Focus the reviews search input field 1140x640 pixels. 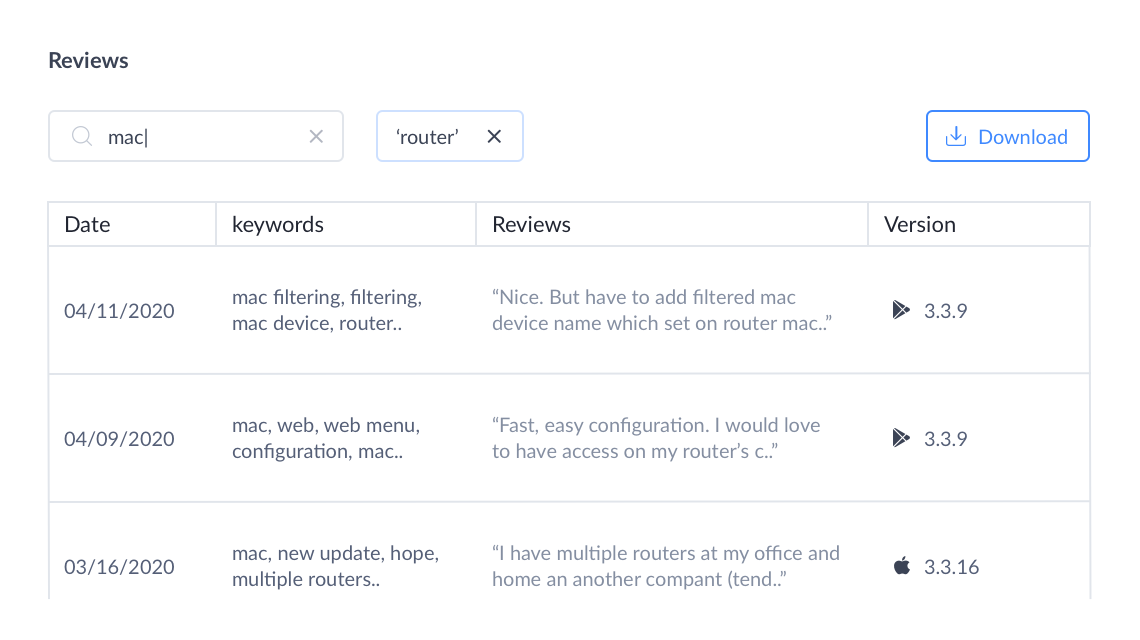[x=200, y=137]
